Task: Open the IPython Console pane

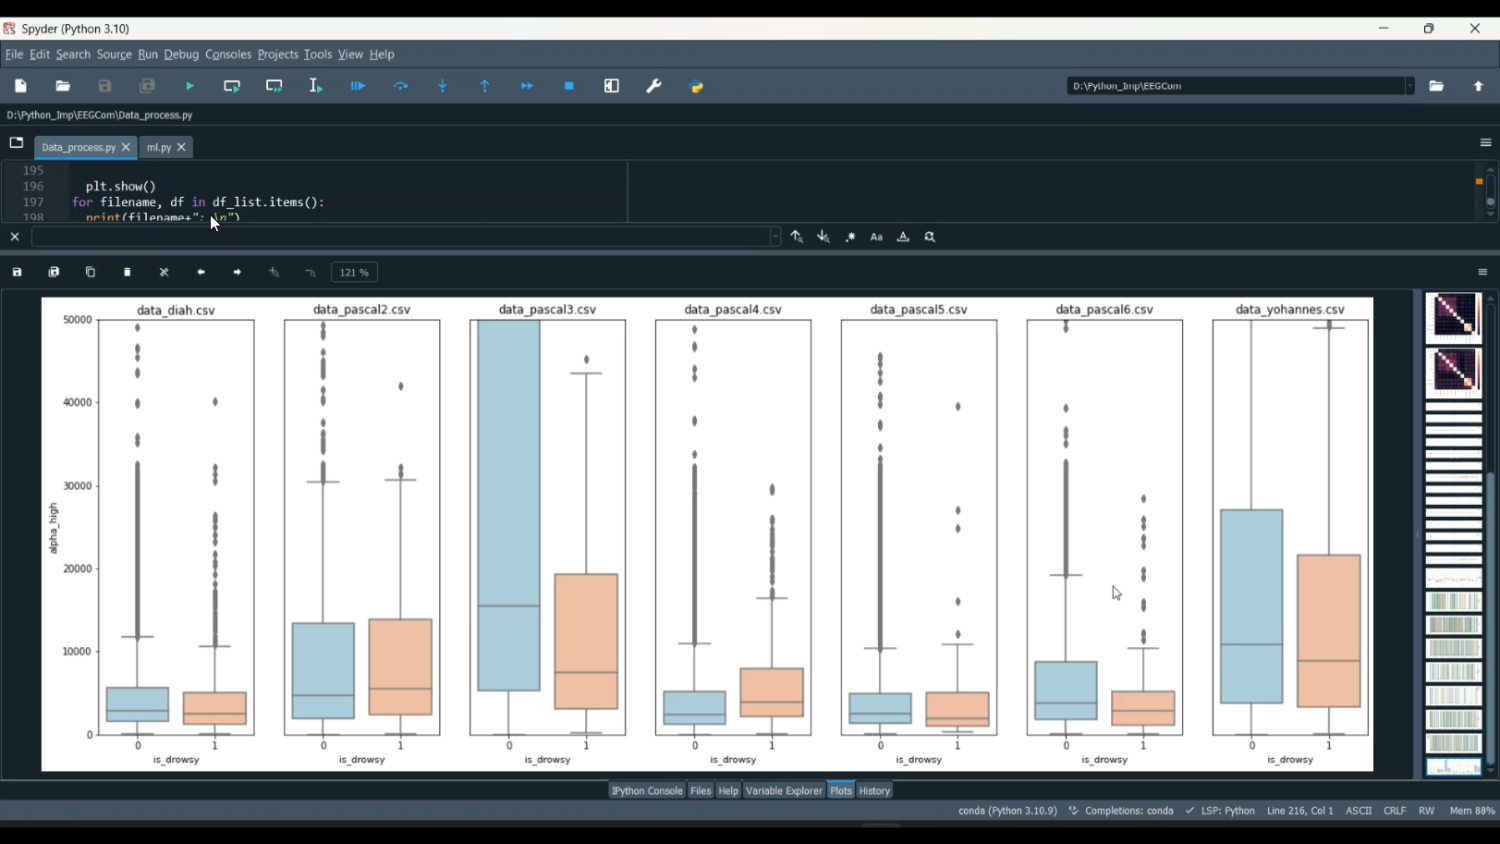Action: click(x=646, y=791)
